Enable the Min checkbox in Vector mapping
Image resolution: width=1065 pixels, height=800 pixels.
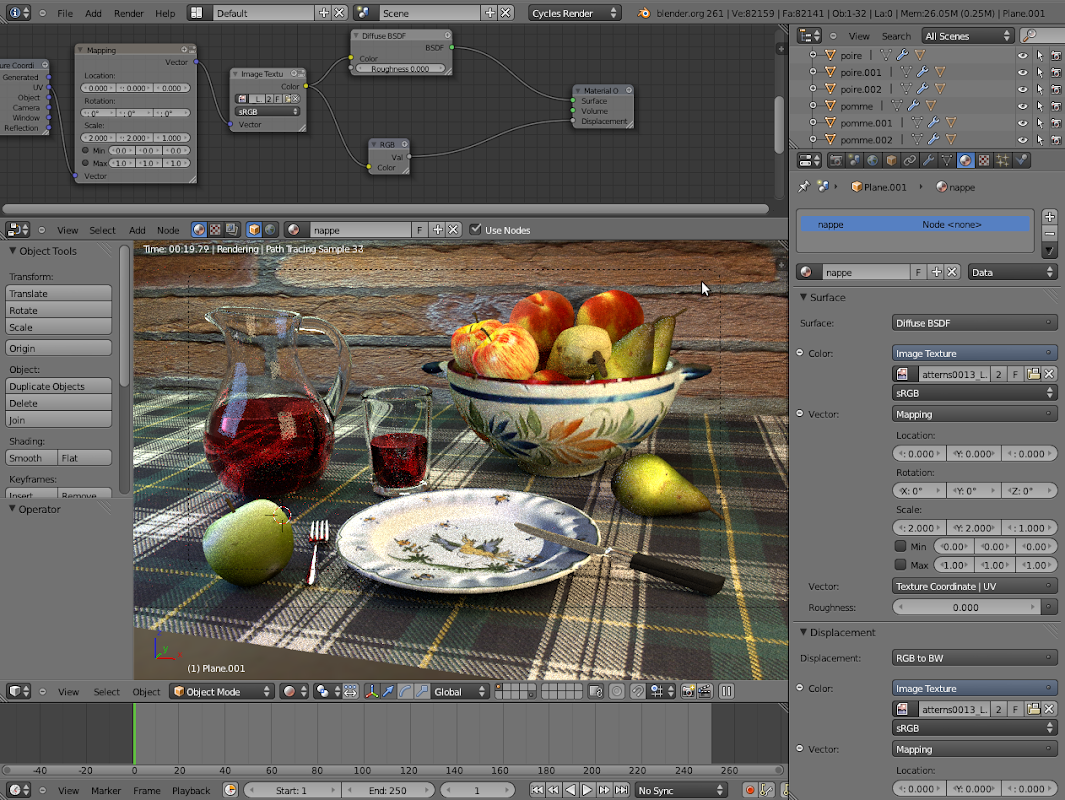(901, 547)
